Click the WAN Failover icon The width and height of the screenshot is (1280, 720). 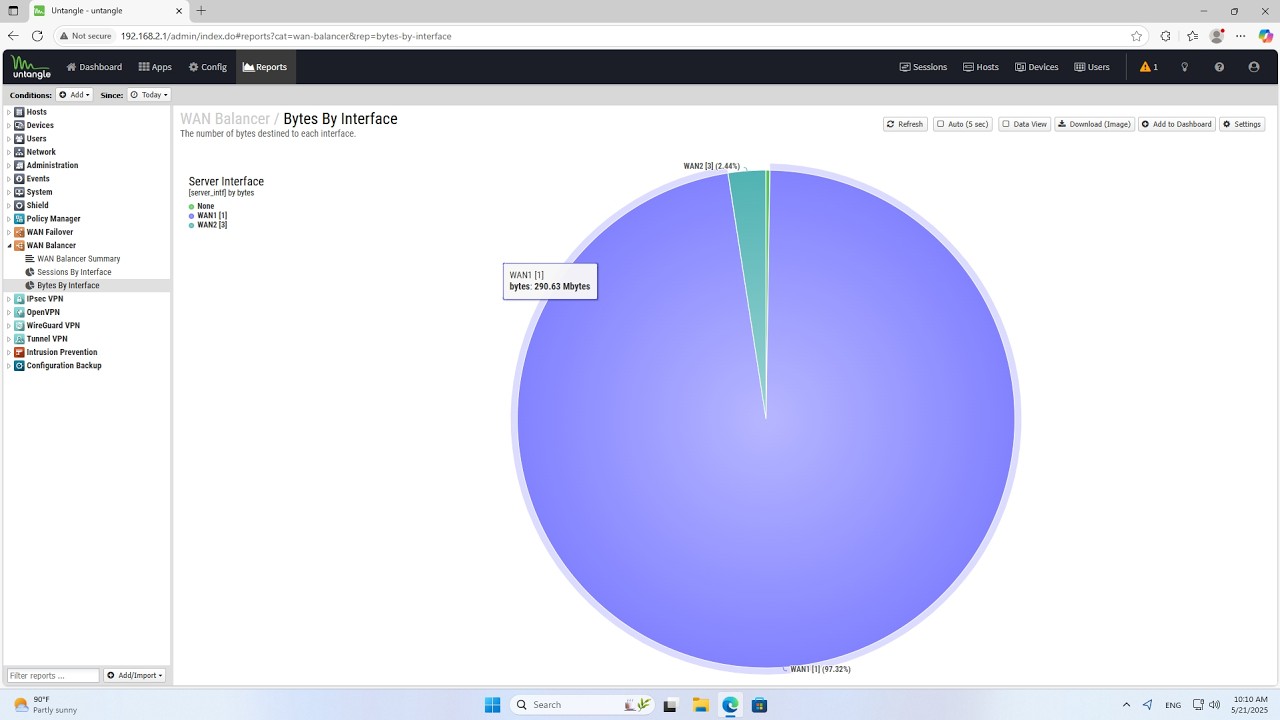coord(19,232)
